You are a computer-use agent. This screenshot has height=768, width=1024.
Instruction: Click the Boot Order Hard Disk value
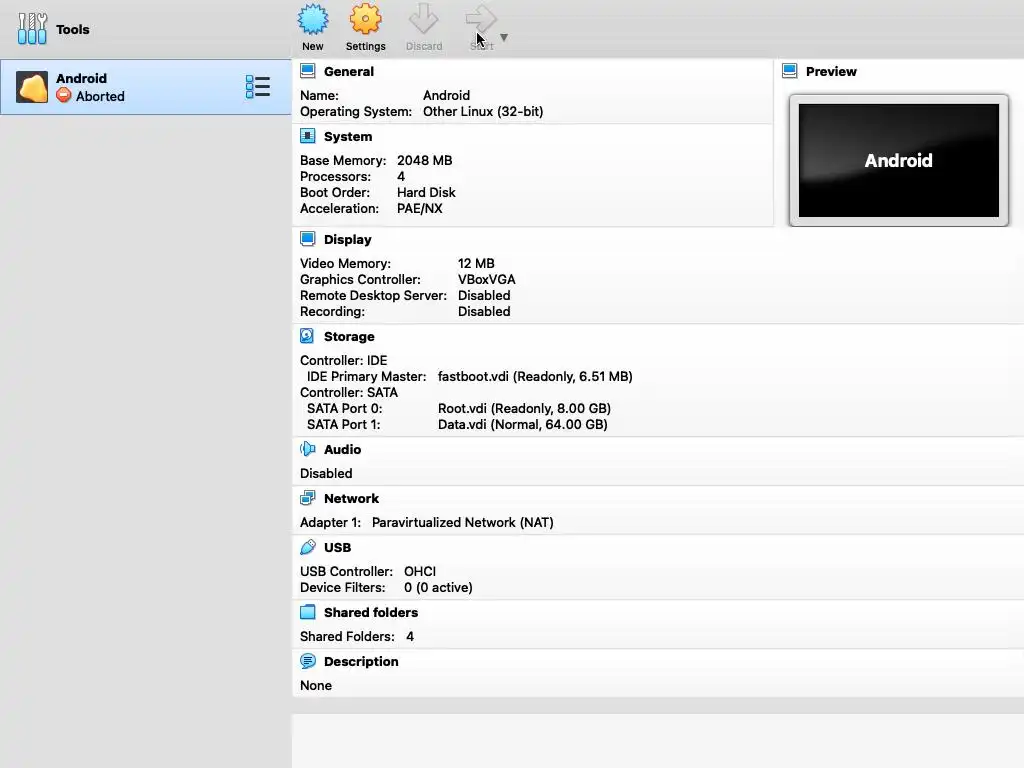pos(426,193)
